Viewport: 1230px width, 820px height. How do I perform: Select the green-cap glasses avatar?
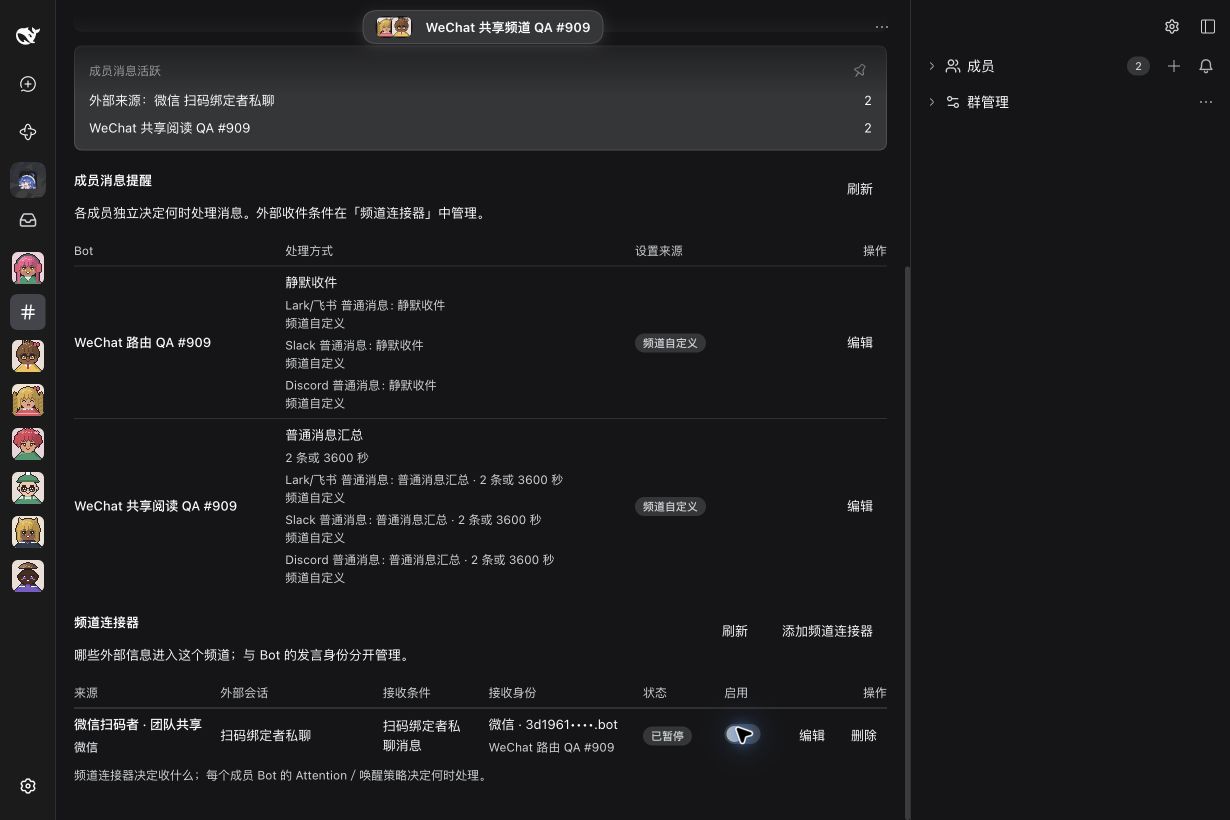coord(28,488)
